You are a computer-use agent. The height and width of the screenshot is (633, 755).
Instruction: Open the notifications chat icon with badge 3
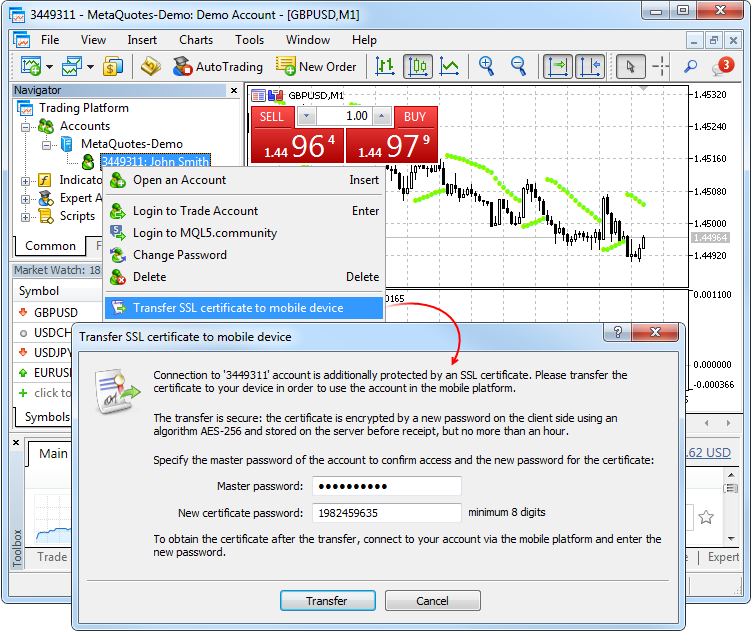point(723,66)
